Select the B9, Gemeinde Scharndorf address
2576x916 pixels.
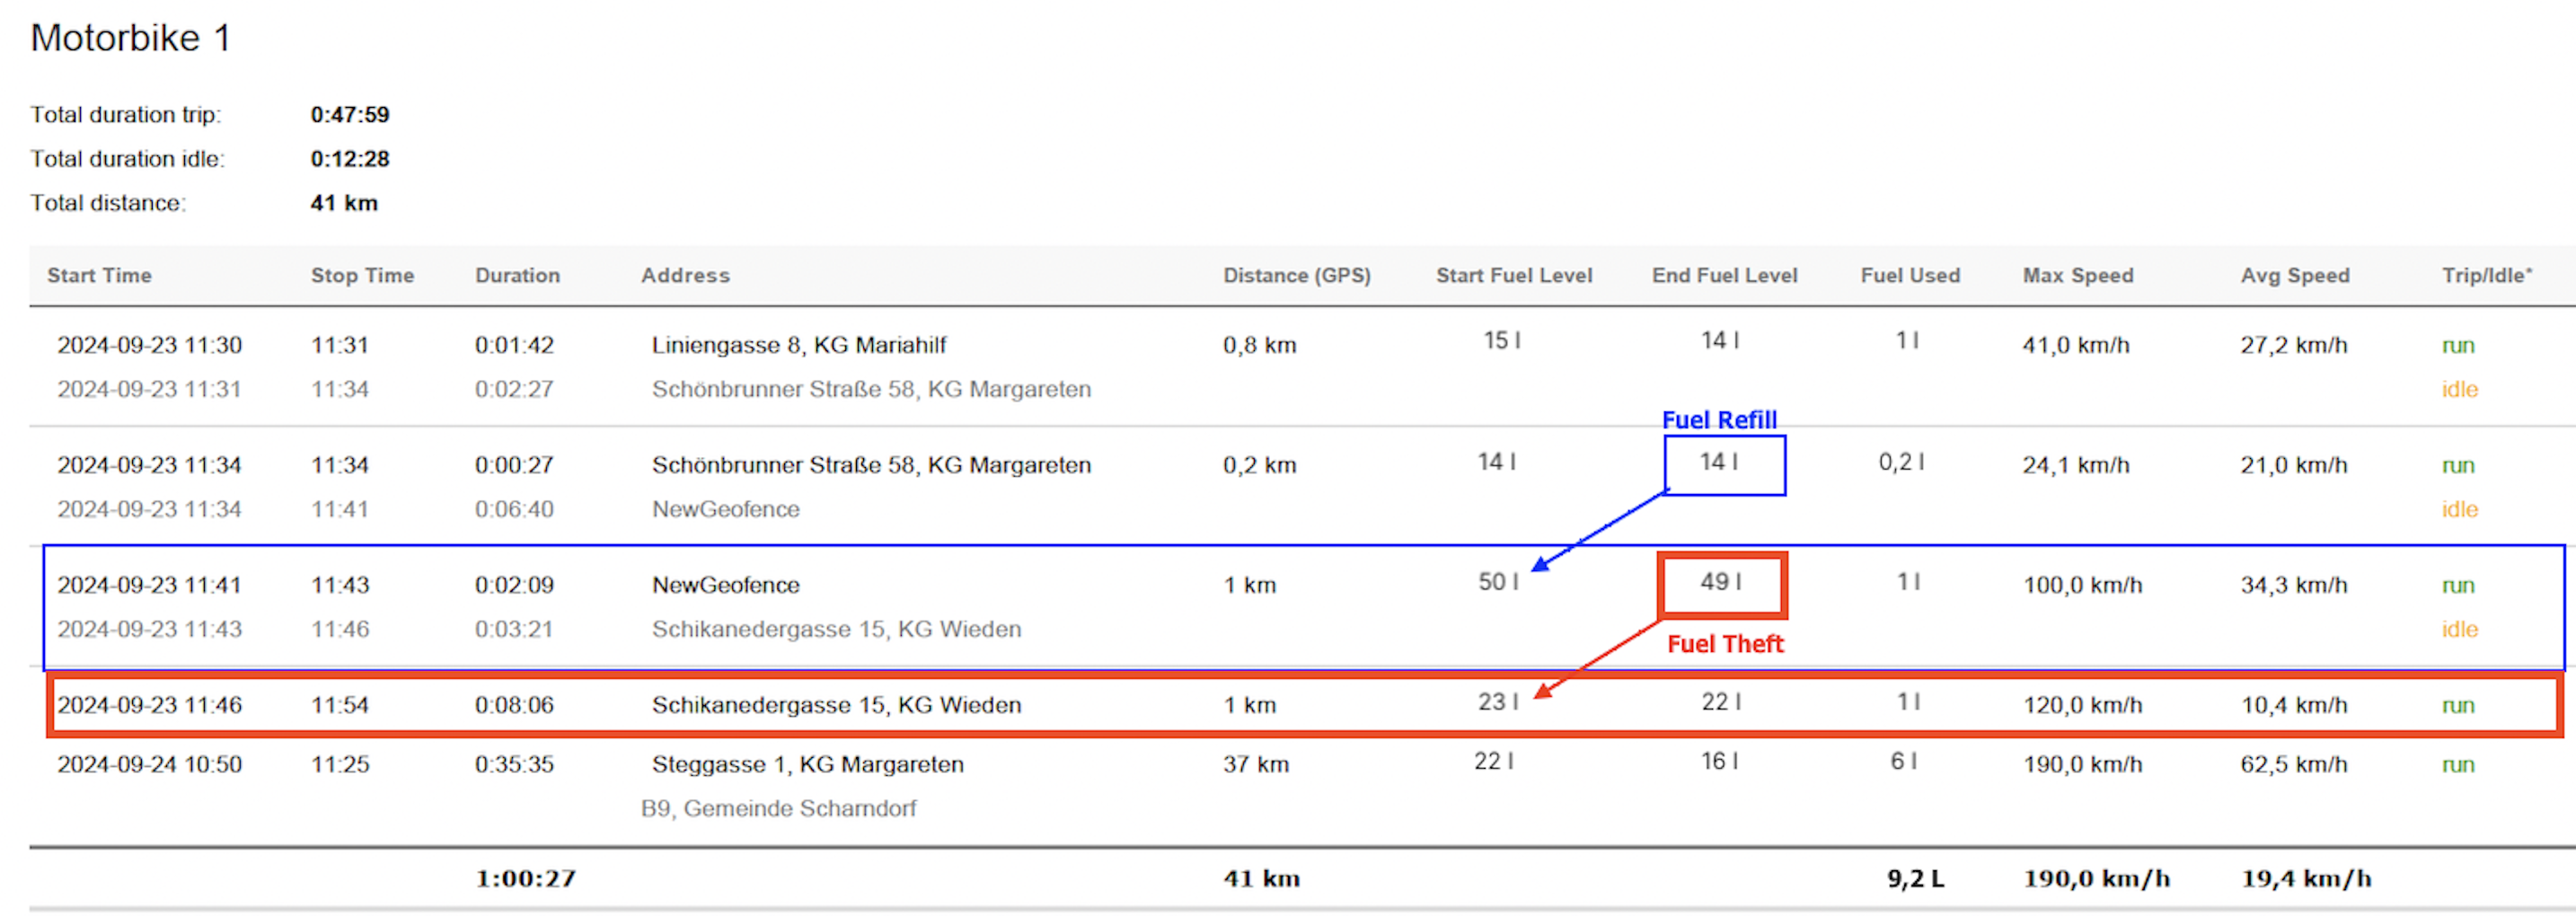click(778, 808)
